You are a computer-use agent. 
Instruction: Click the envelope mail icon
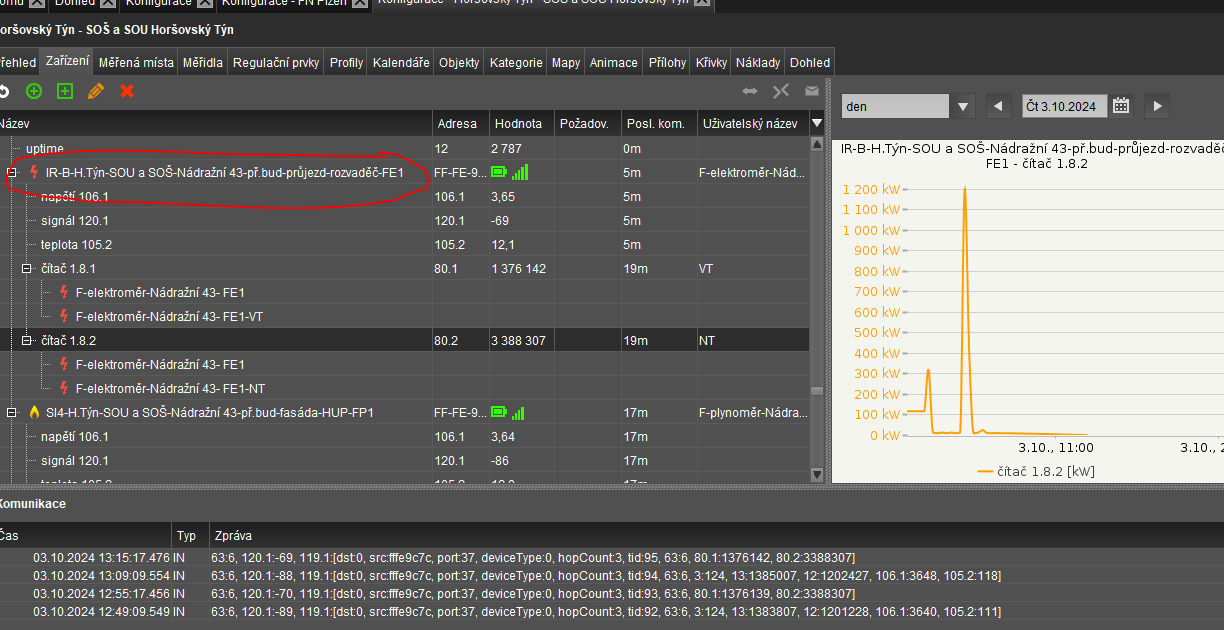(x=811, y=91)
